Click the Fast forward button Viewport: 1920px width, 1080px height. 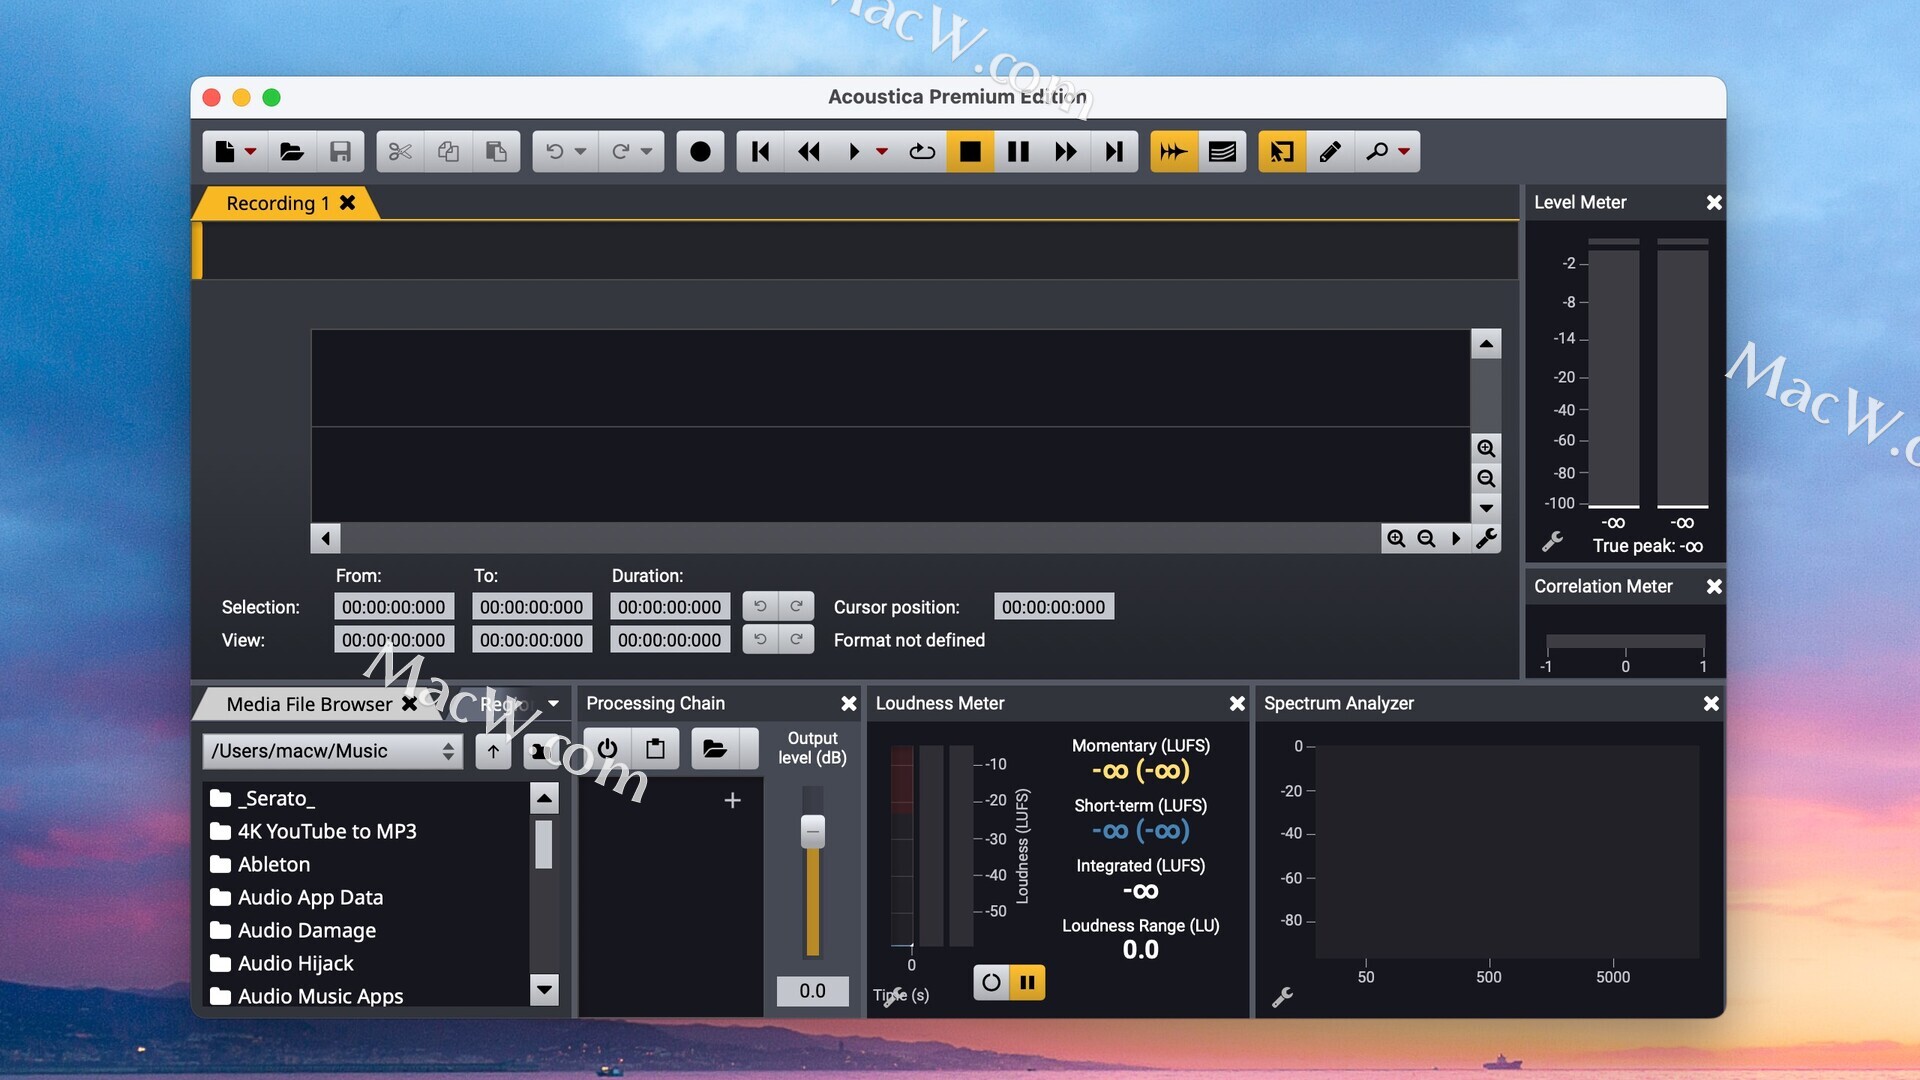[x=1066, y=152]
